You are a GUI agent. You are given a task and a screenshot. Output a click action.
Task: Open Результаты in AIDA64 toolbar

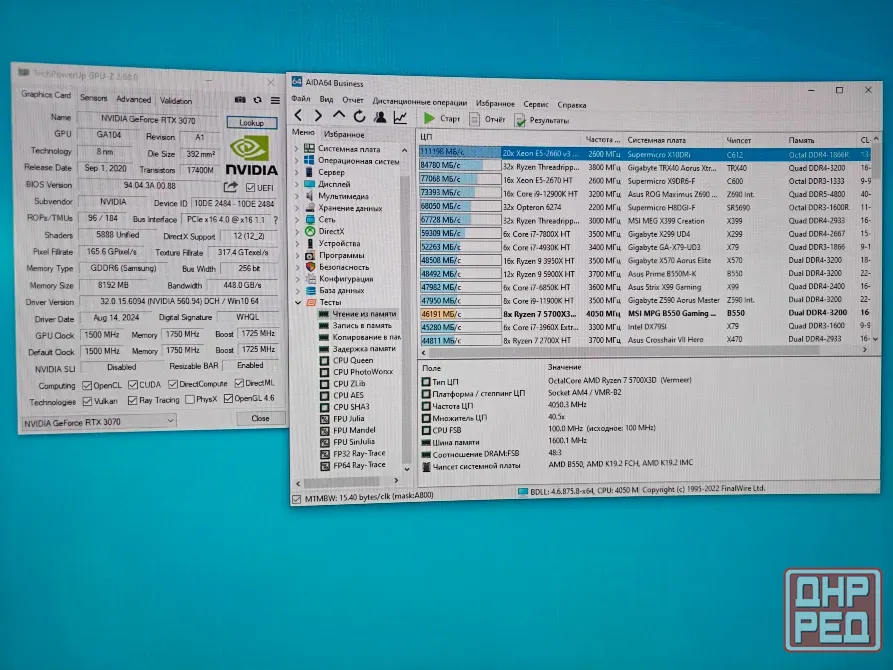[542, 120]
